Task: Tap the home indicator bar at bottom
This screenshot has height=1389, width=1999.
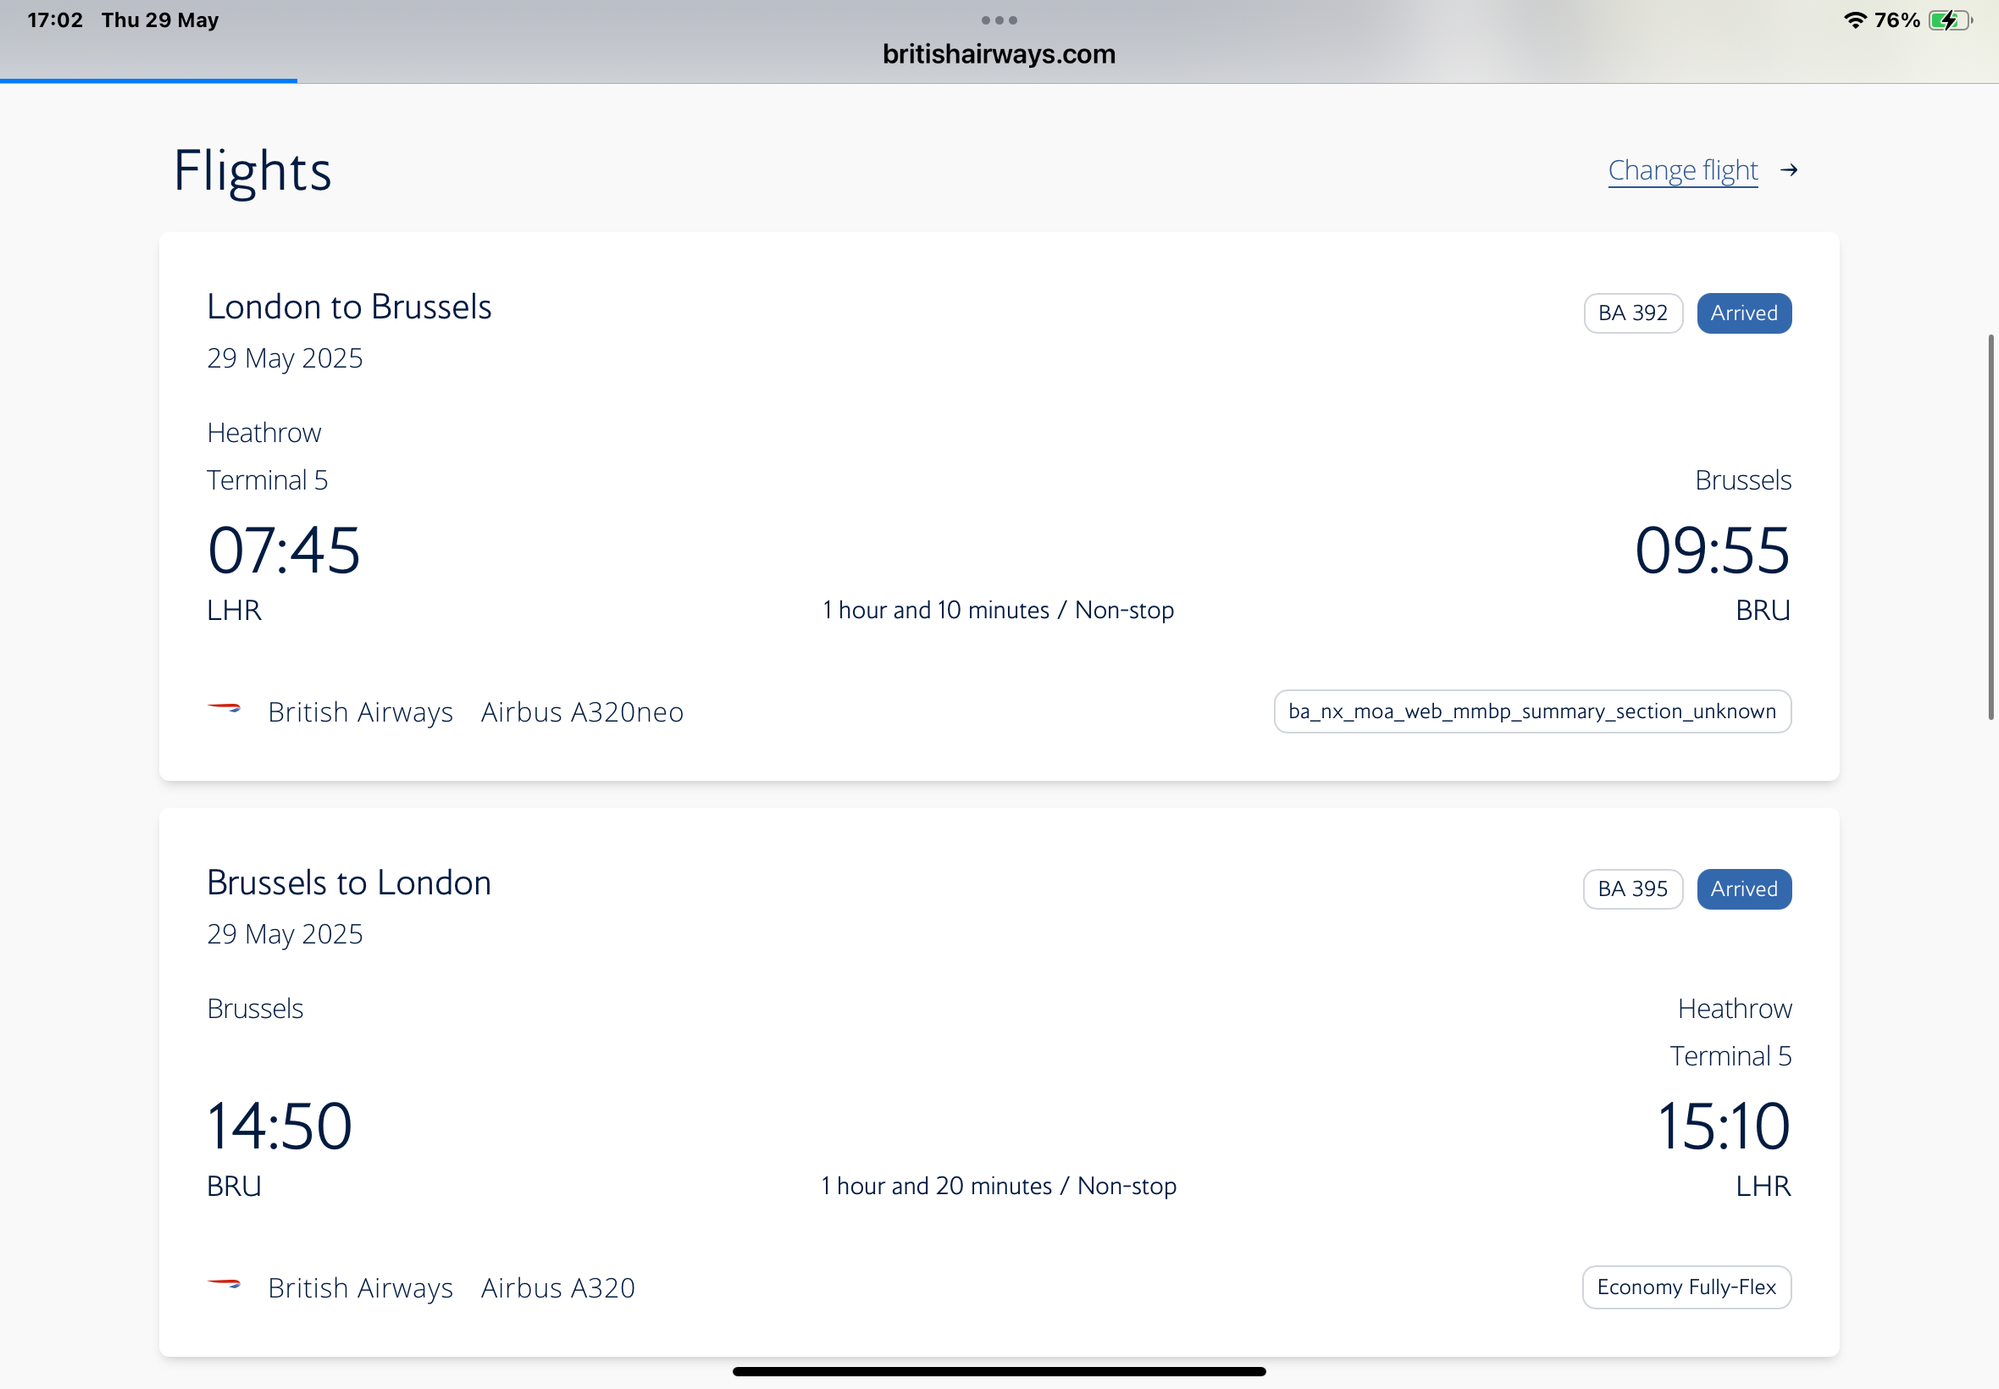Action: (999, 1371)
